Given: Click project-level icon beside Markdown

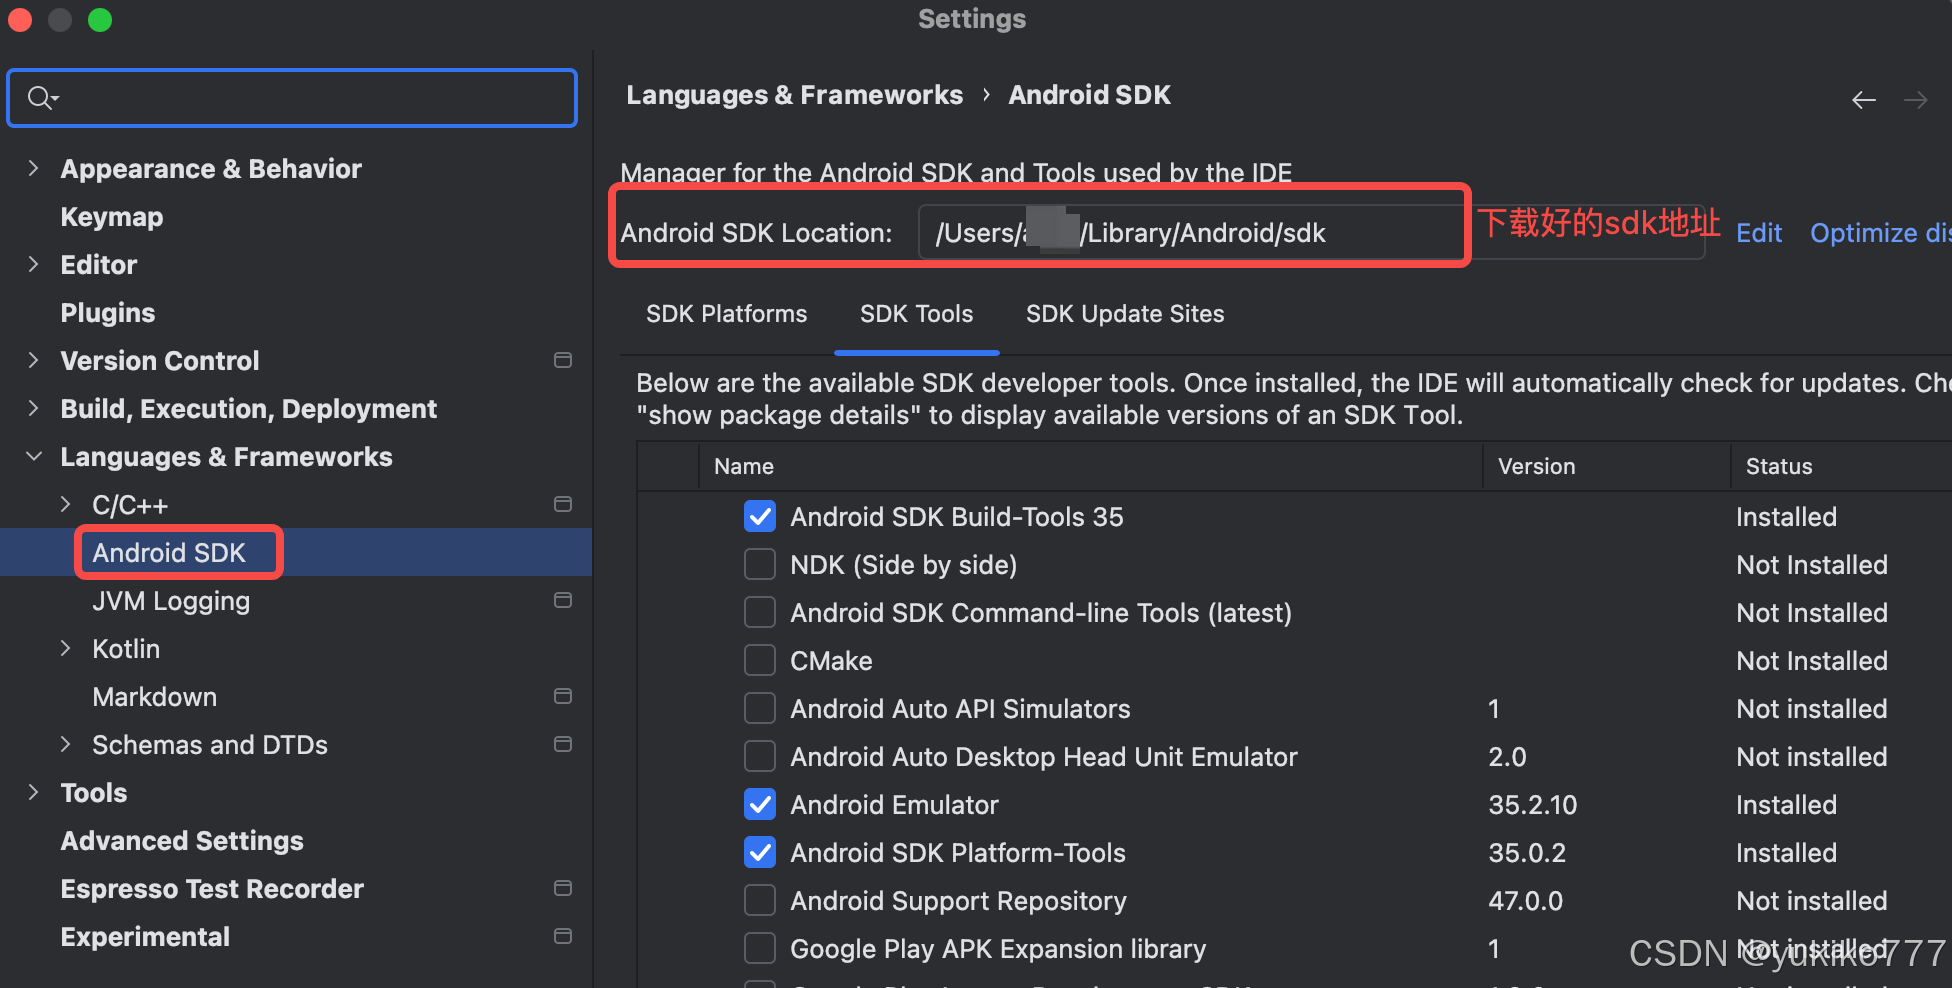Looking at the screenshot, I should 563,696.
